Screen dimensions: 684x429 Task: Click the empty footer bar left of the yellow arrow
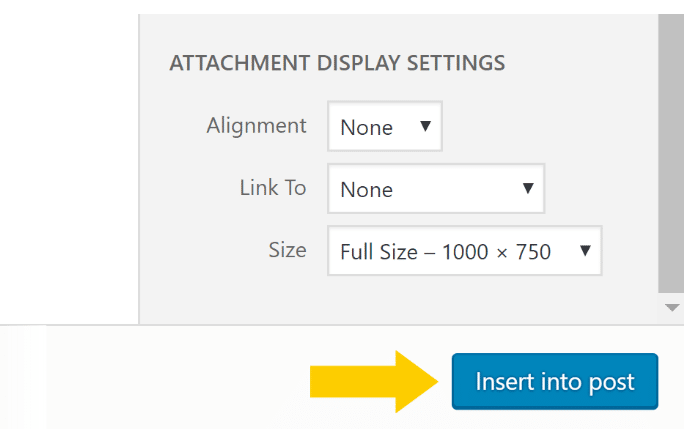pos(174,377)
